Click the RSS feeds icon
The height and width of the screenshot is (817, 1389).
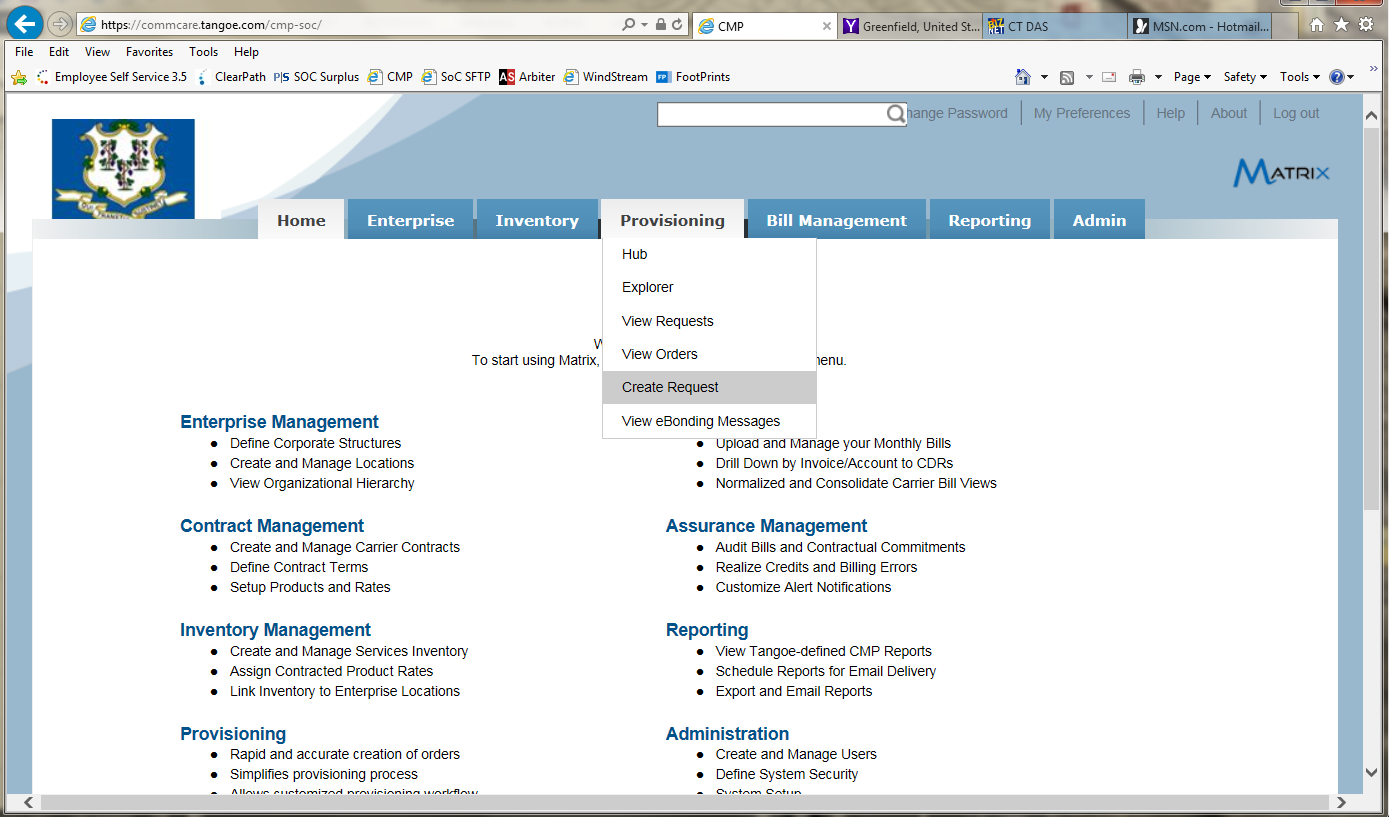pyautogui.click(x=1067, y=77)
